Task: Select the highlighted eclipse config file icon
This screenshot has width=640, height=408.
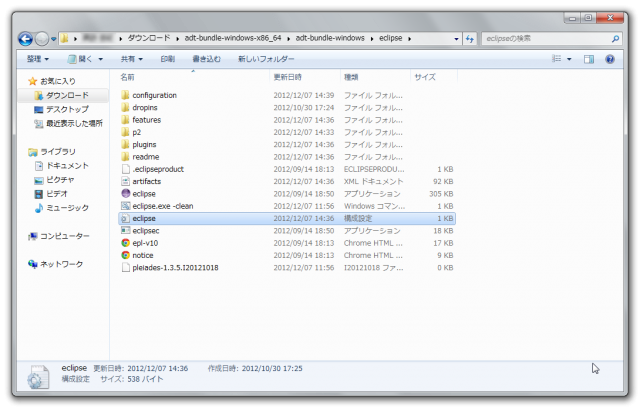Action: click(125, 218)
